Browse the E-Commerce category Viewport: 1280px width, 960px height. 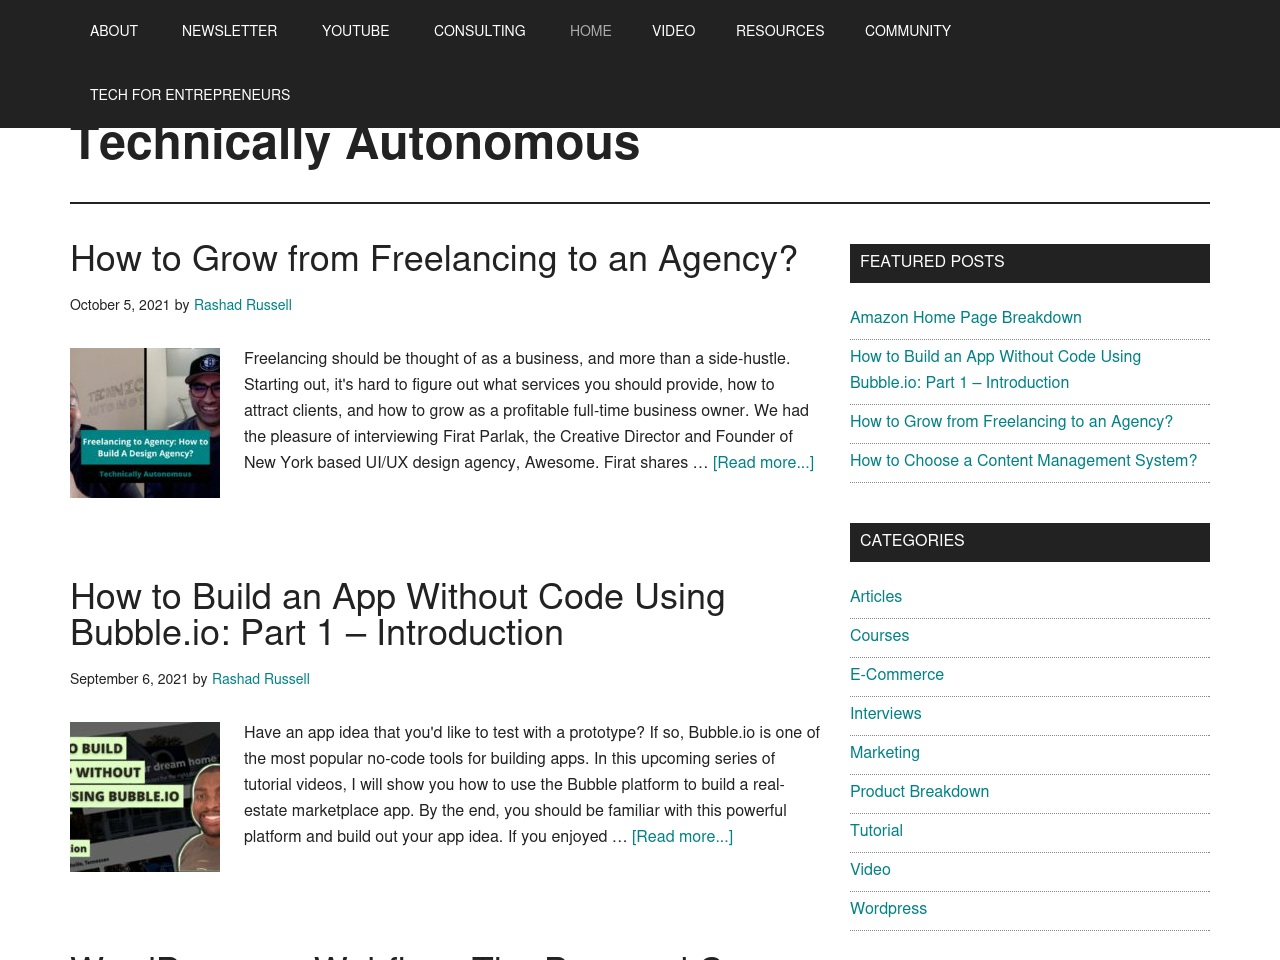pos(897,674)
